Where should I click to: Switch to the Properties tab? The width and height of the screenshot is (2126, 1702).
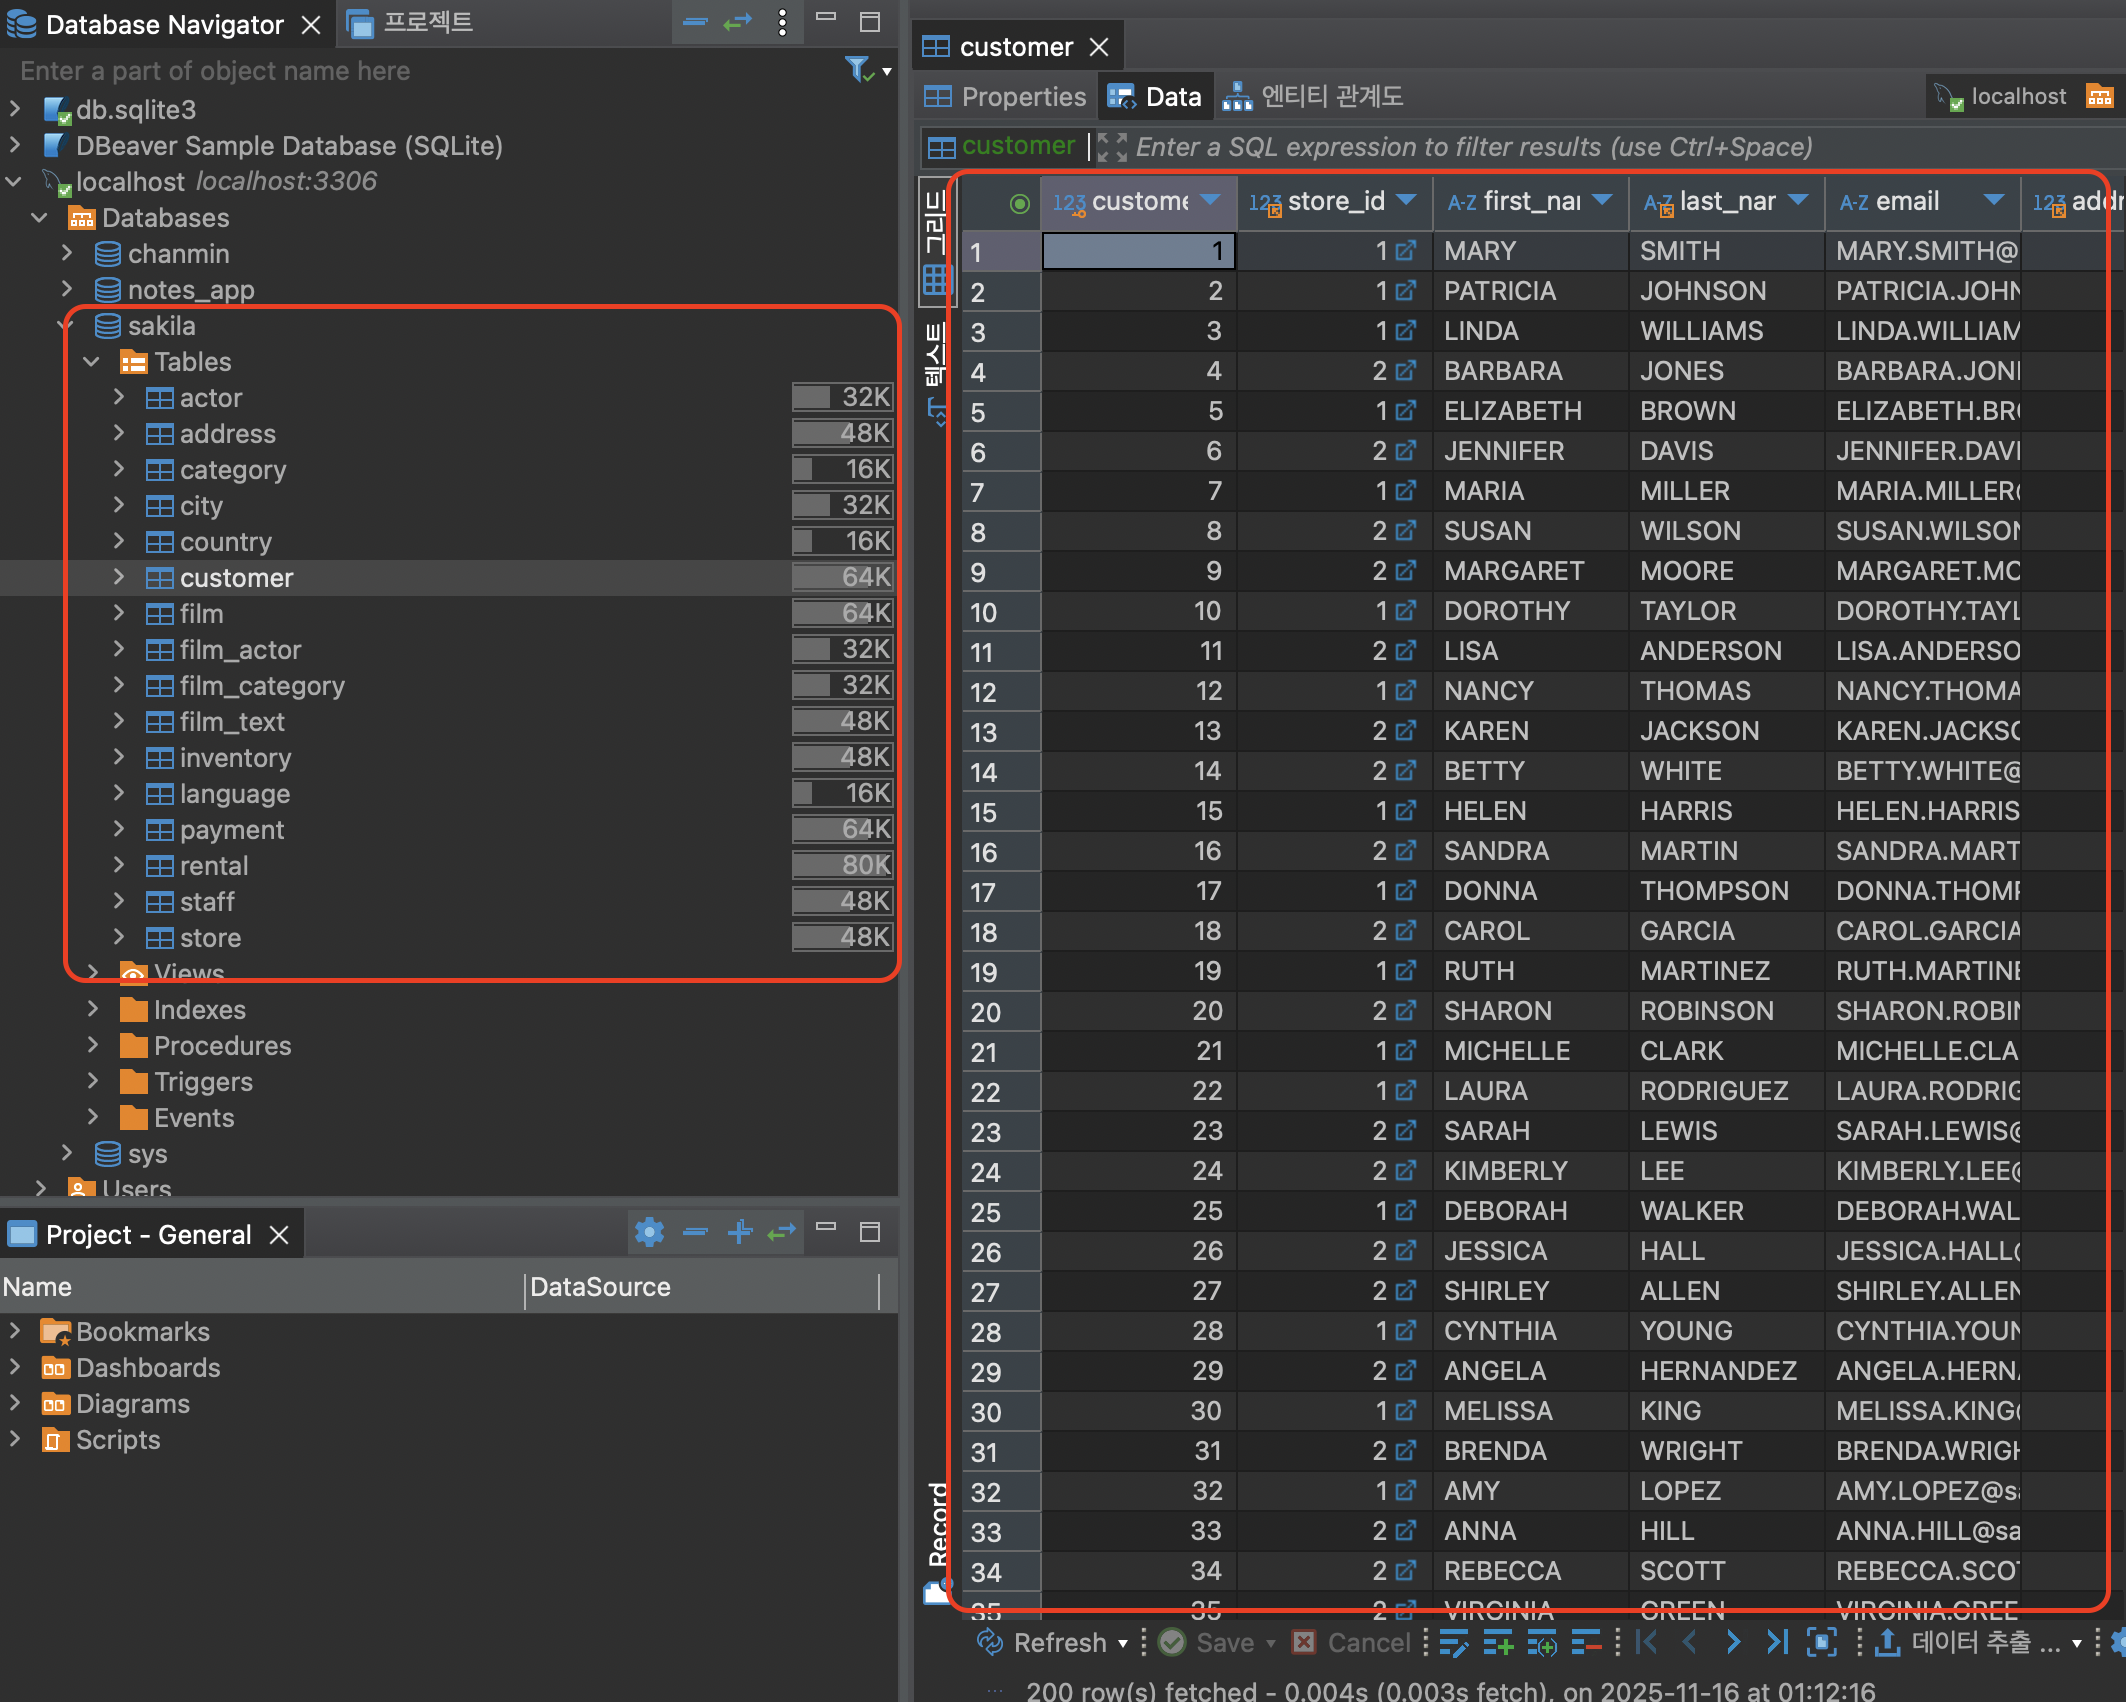tap(1005, 97)
